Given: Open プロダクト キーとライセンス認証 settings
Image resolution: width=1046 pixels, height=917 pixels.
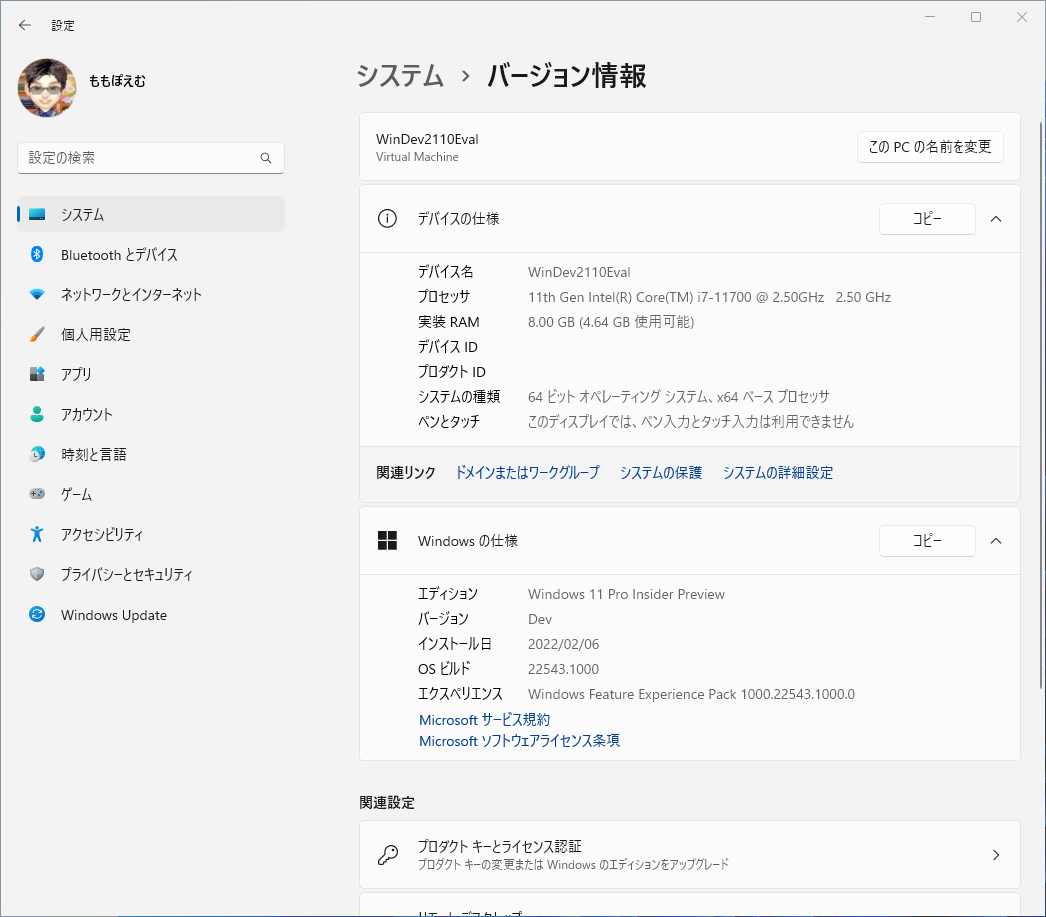Looking at the screenshot, I should pos(690,854).
